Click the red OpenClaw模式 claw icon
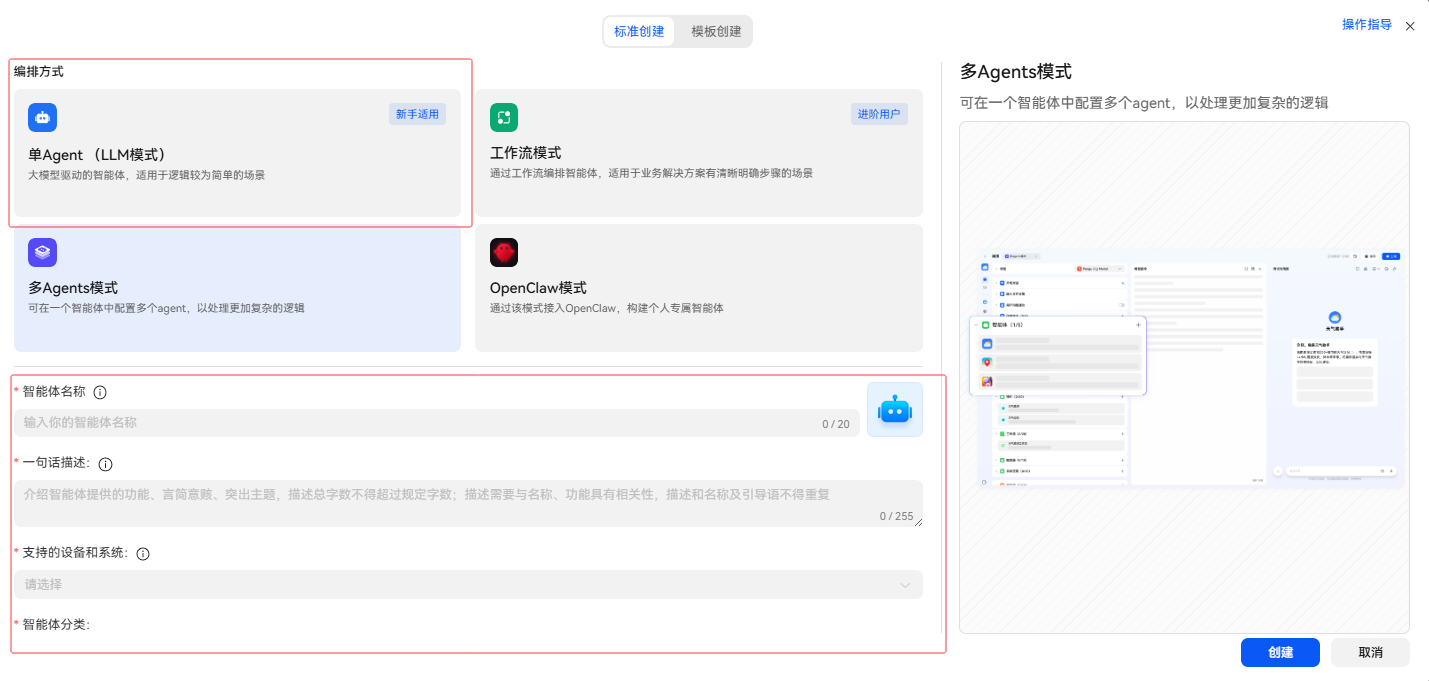 coord(504,252)
